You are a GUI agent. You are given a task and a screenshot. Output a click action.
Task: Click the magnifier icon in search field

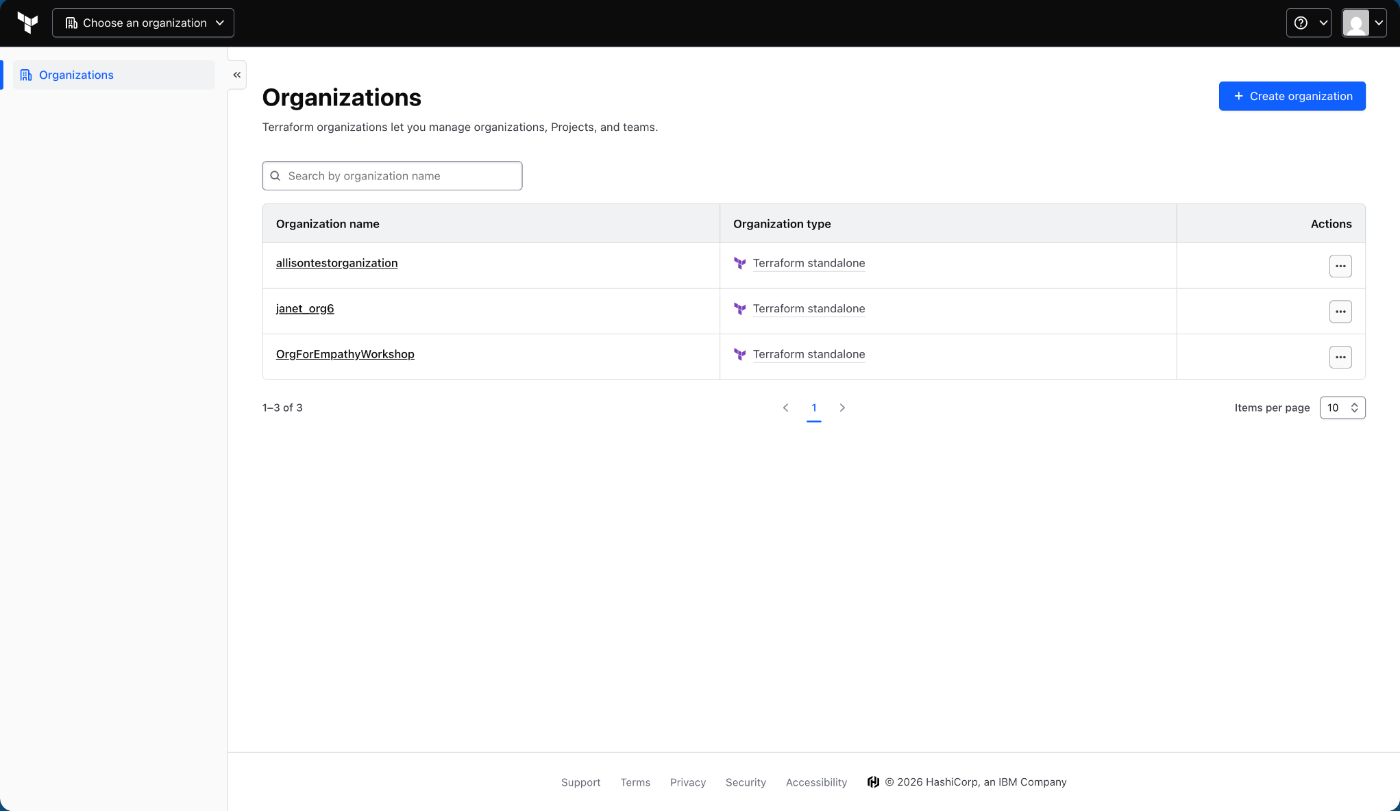pyautogui.click(x=275, y=176)
